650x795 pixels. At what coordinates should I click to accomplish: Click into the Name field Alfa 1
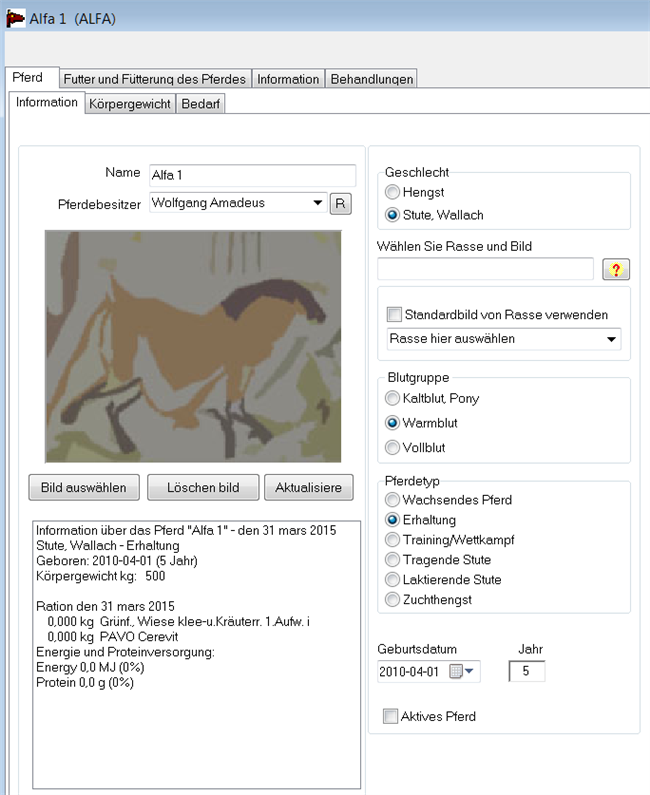click(x=252, y=175)
